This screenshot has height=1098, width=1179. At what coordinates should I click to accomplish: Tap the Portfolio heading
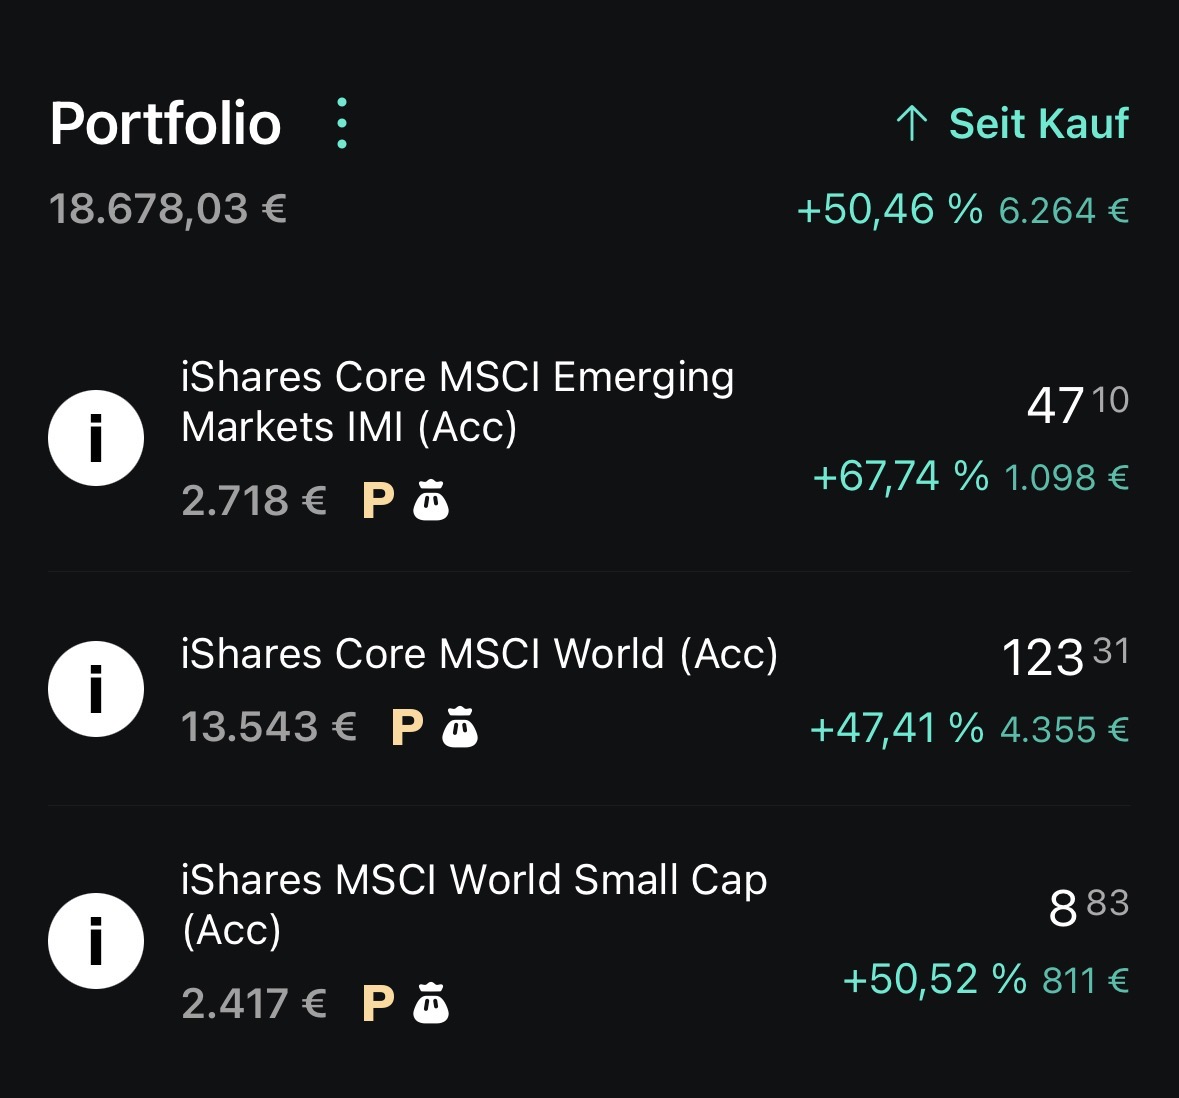point(165,123)
